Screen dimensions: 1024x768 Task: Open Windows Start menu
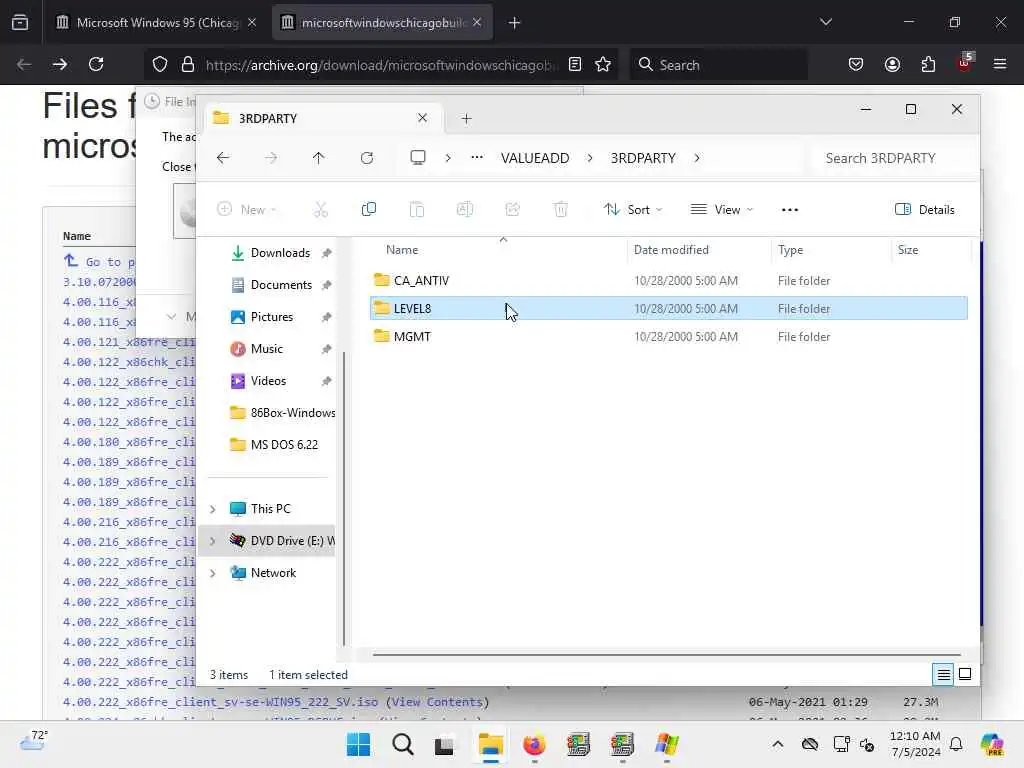(358, 744)
